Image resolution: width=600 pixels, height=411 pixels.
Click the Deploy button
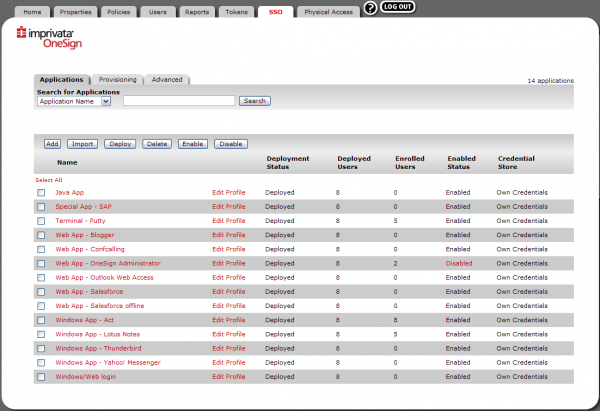[120, 144]
